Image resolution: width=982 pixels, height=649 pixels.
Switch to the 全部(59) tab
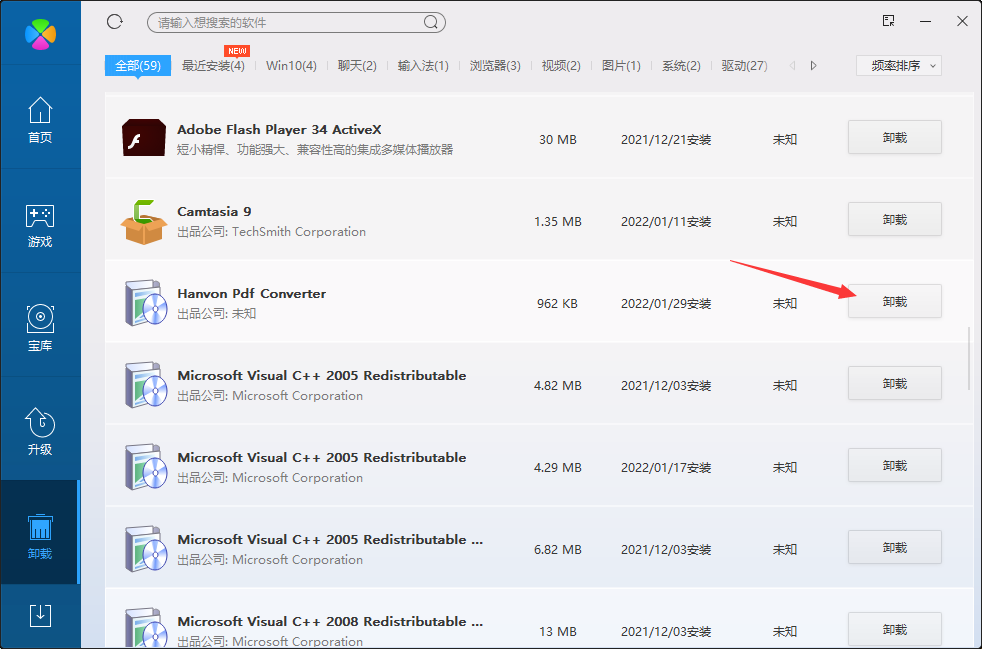click(138, 66)
